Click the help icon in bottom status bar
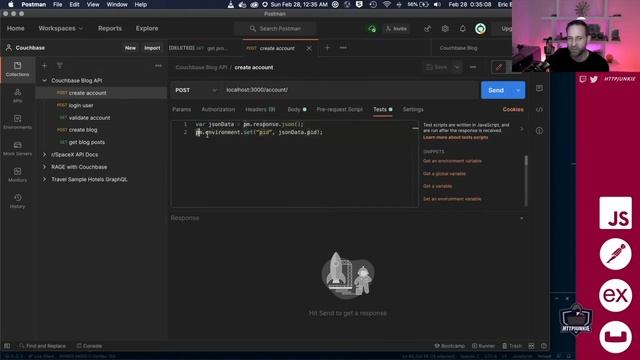The height and width of the screenshot is (360, 640). [x=544, y=346]
